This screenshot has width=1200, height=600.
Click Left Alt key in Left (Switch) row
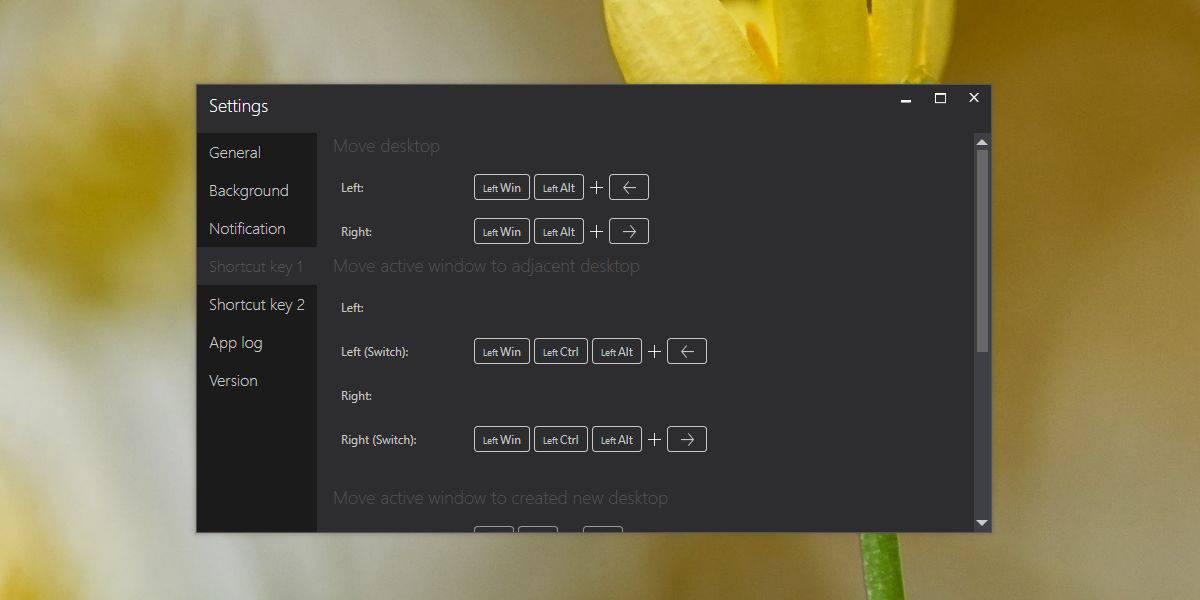point(617,351)
